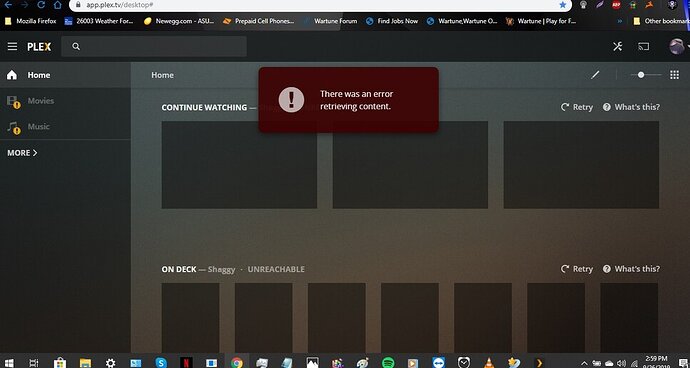Open the Newegg.com bookmark

tap(179, 21)
